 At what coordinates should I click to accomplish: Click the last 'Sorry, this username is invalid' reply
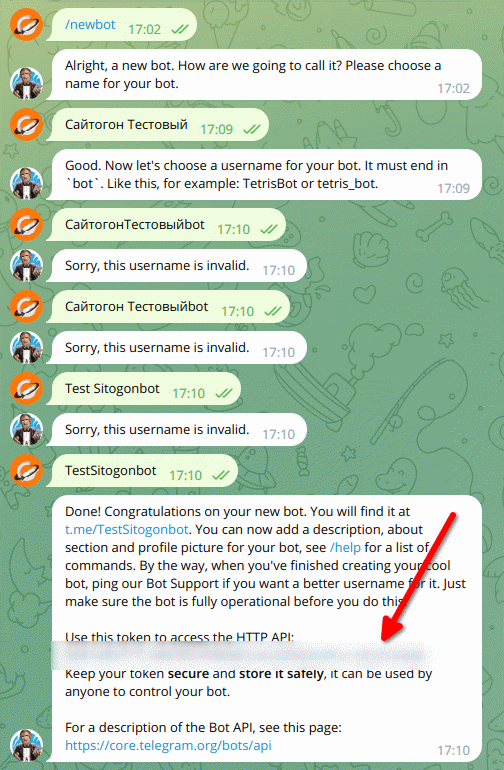click(177, 430)
